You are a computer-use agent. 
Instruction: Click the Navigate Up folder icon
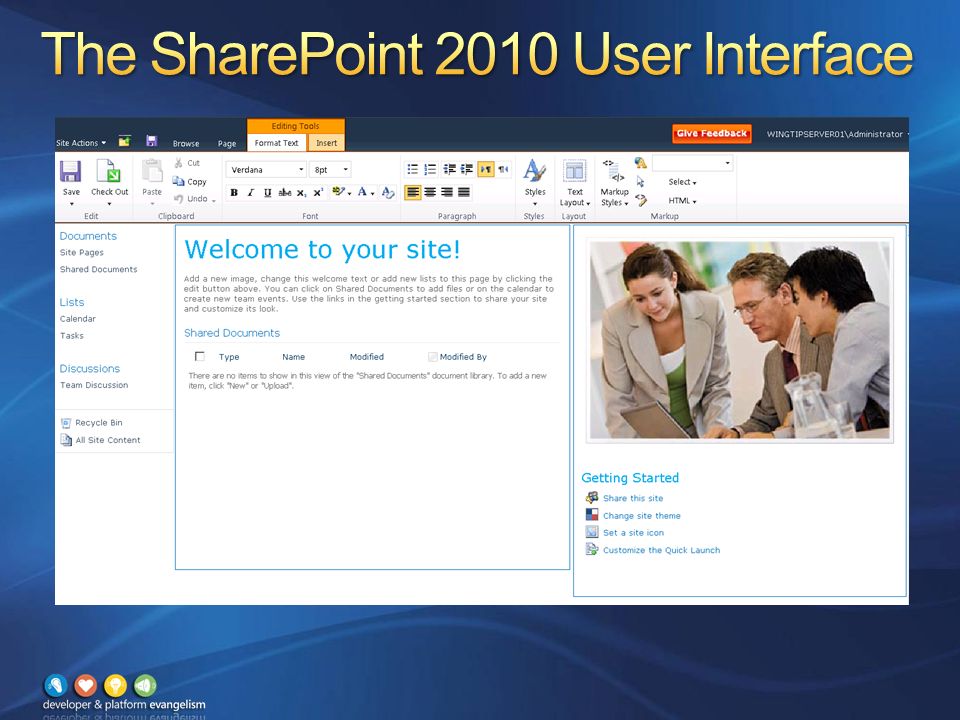(x=124, y=141)
